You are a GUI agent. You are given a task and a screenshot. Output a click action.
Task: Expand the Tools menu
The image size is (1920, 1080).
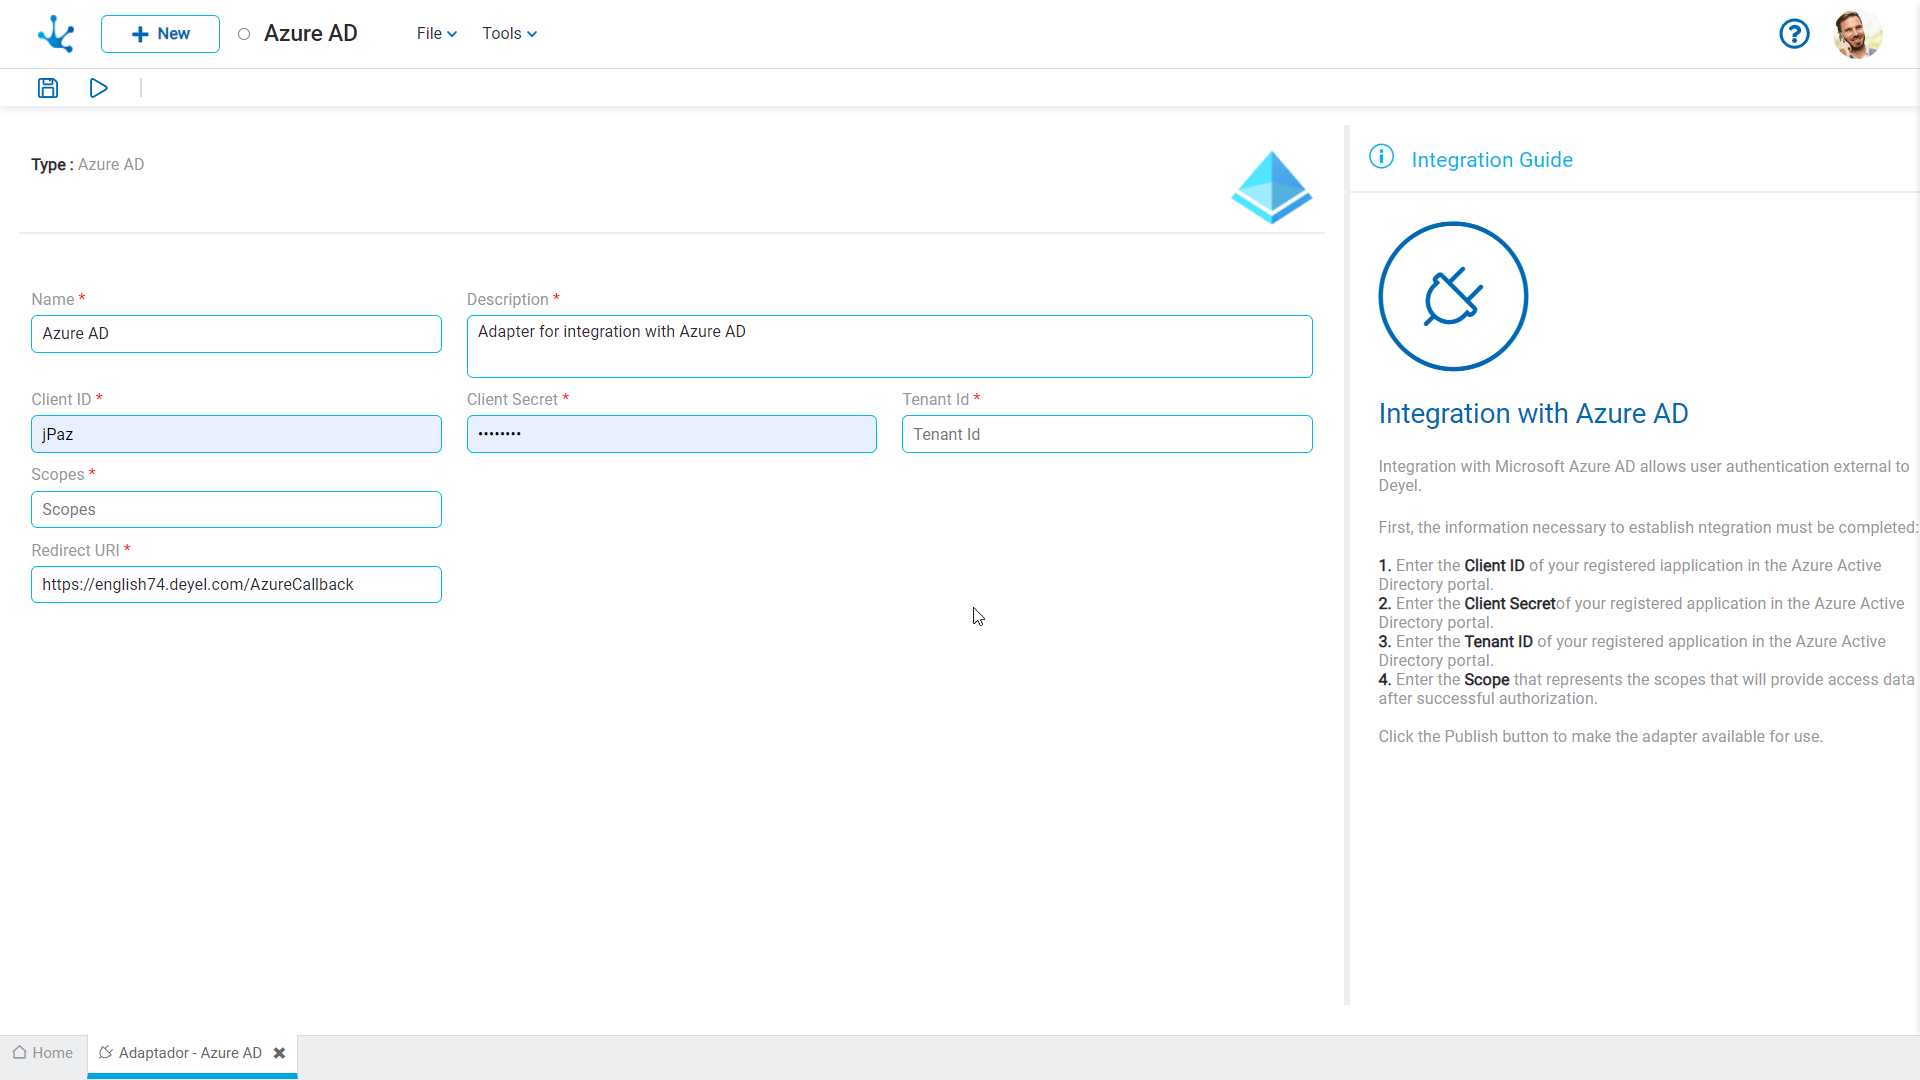click(509, 34)
